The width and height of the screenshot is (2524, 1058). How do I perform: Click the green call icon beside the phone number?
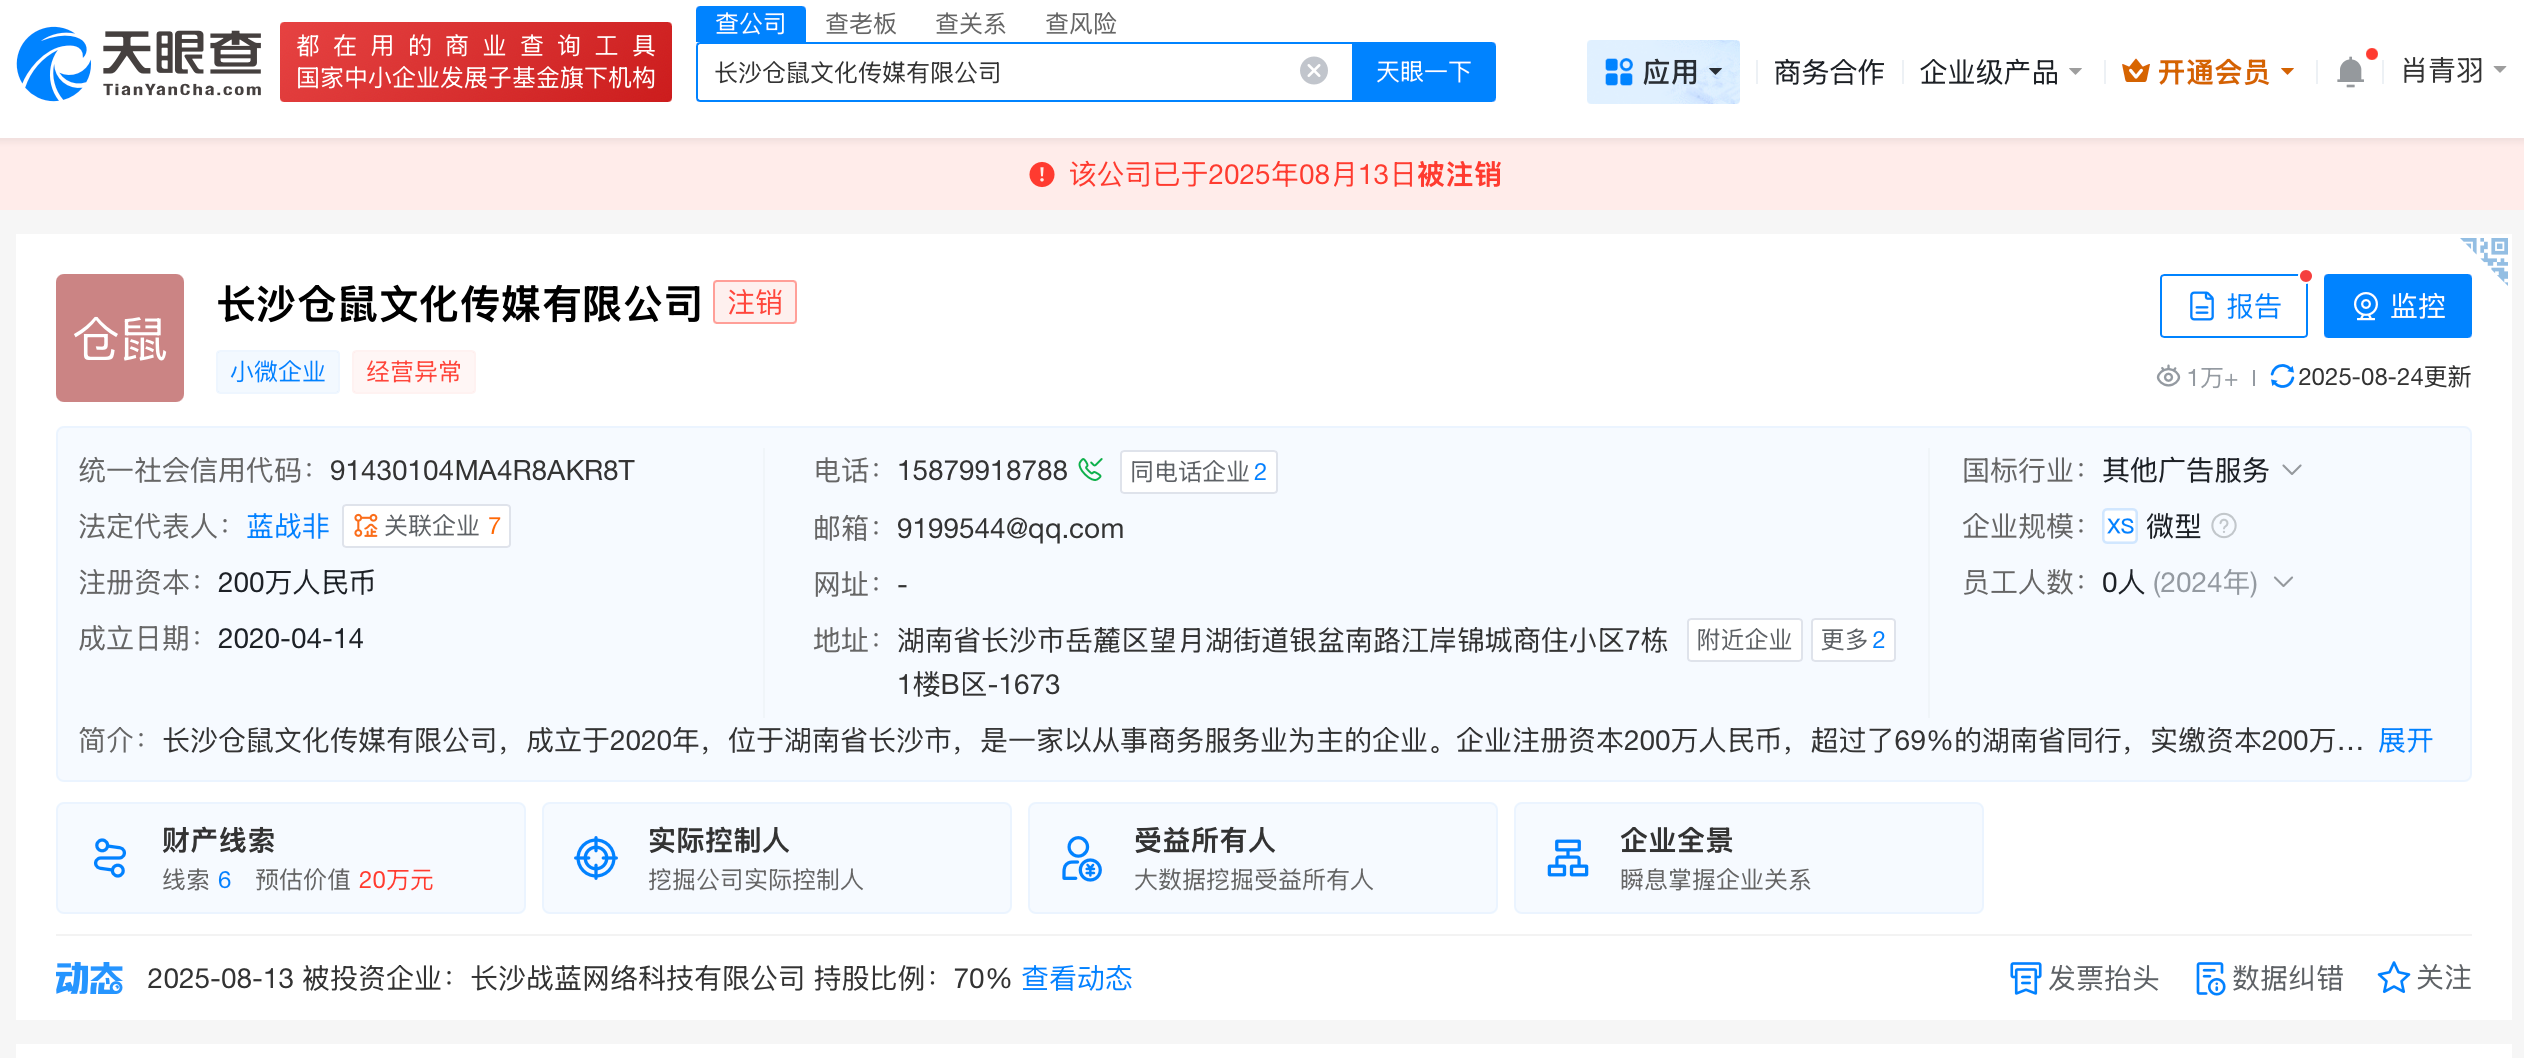pos(1089,470)
